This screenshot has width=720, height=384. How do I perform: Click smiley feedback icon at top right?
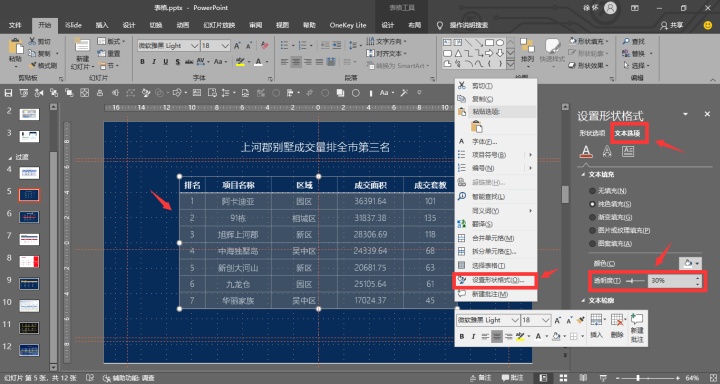coord(708,25)
